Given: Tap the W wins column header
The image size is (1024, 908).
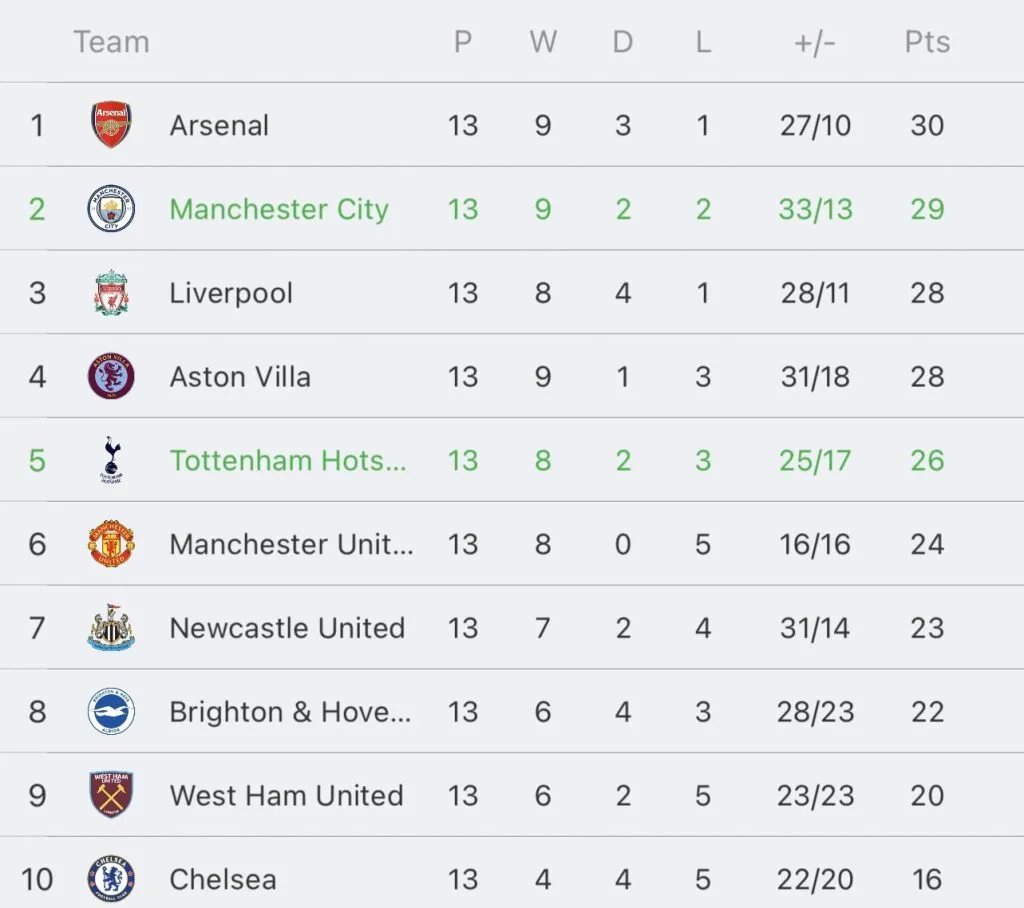Looking at the screenshot, I should pyautogui.click(x=543, y=42).
